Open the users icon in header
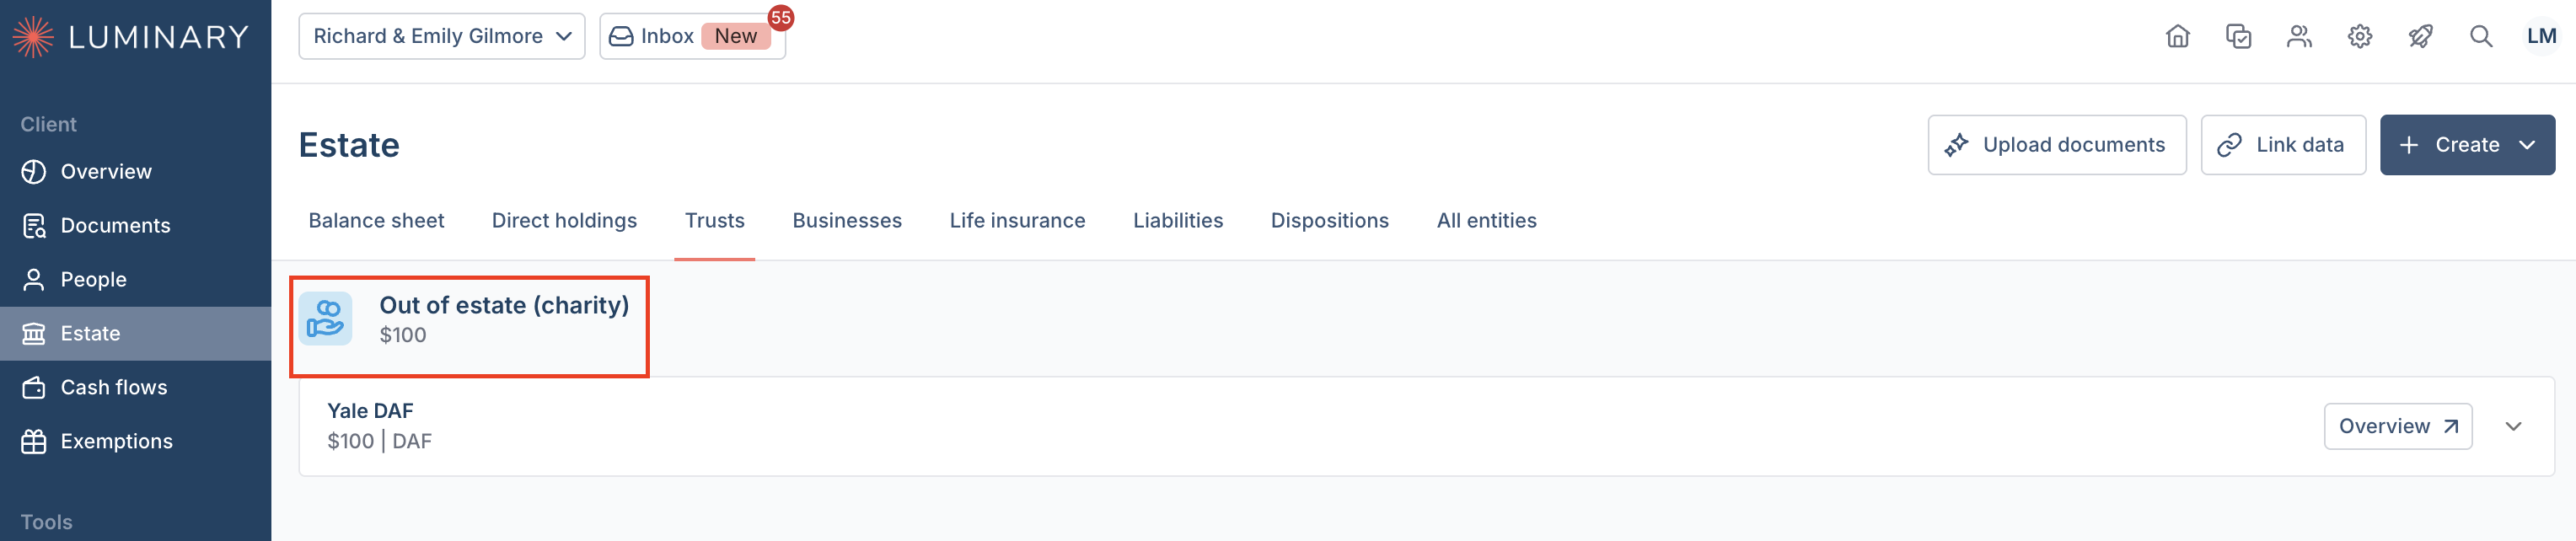 (x=2299, y=36)
